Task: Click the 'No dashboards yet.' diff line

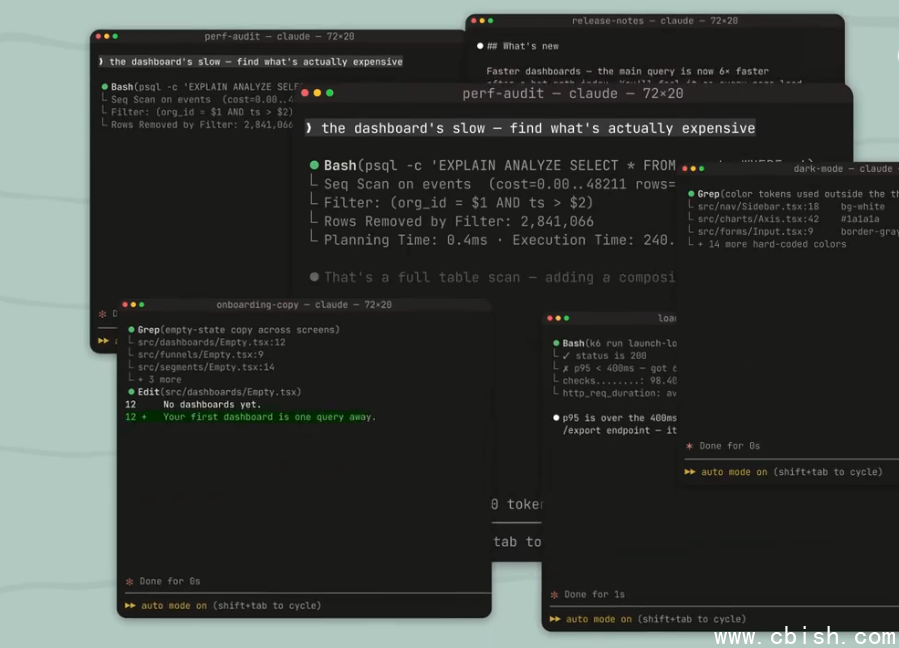Action: (212, 405)
